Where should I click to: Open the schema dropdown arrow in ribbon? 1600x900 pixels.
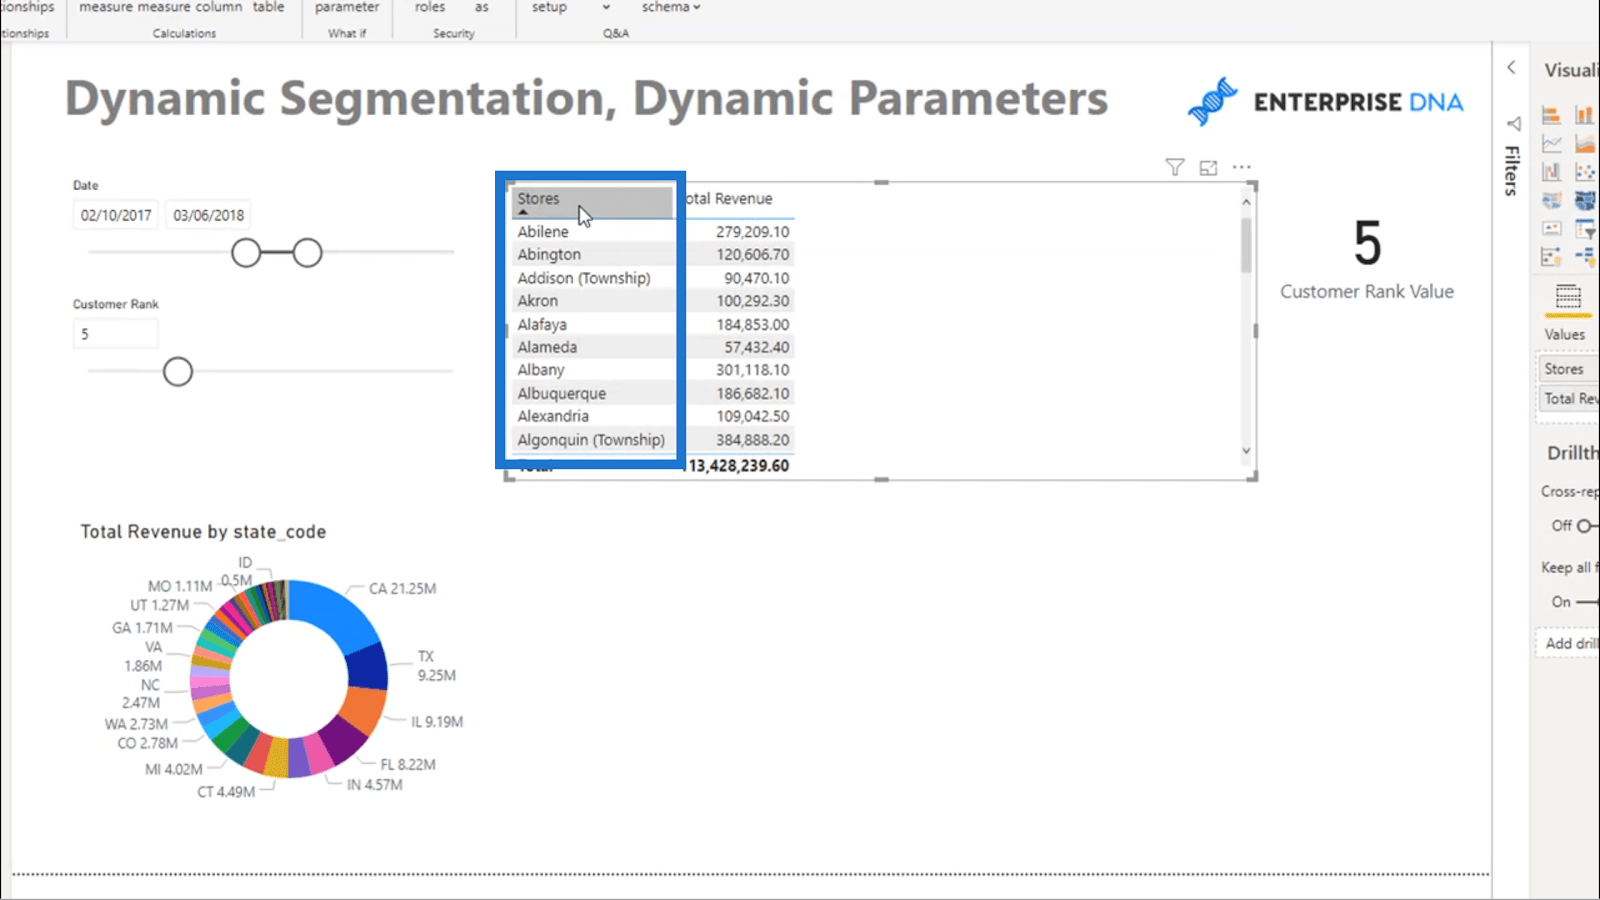(x=697, y=7)
